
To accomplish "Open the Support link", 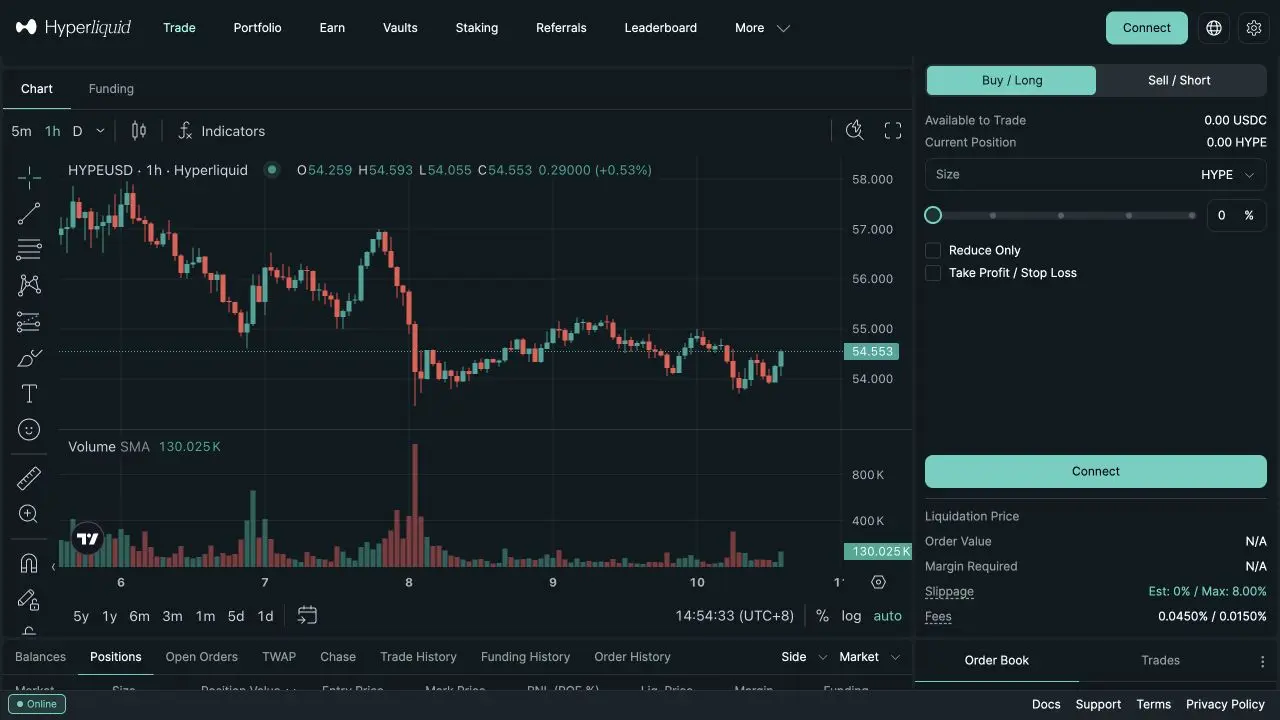I will [x=1098, y=704].
